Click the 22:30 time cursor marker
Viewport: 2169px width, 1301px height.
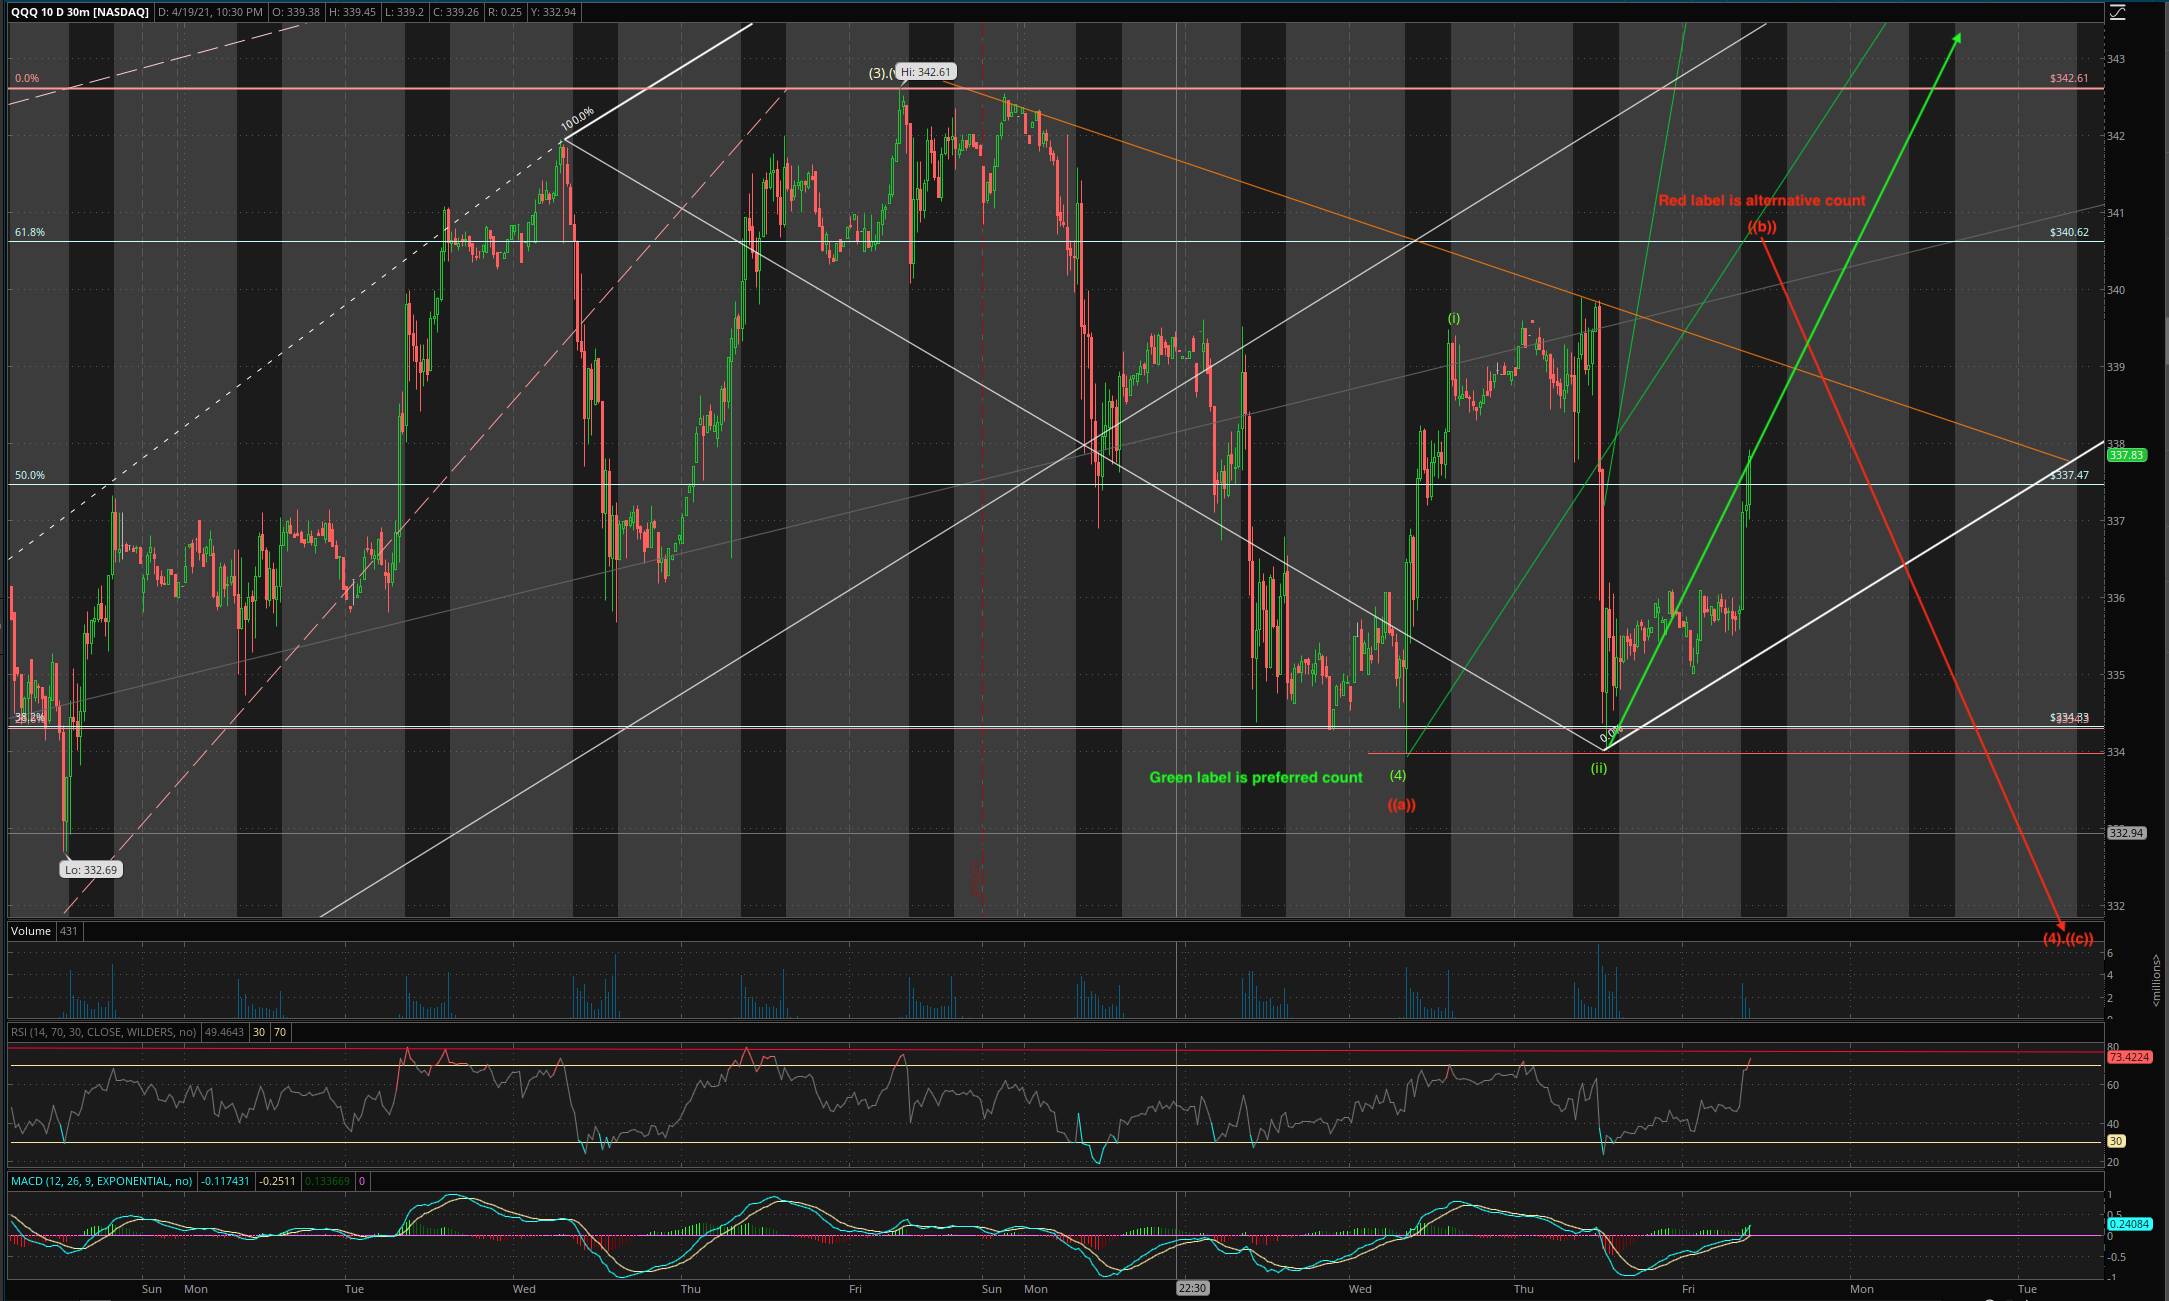(1192, 1288)
